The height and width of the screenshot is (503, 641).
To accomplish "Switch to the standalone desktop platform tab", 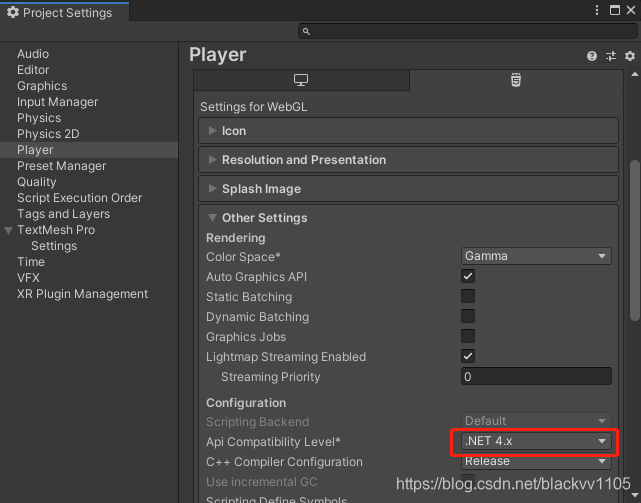I will tap(301, 80).
